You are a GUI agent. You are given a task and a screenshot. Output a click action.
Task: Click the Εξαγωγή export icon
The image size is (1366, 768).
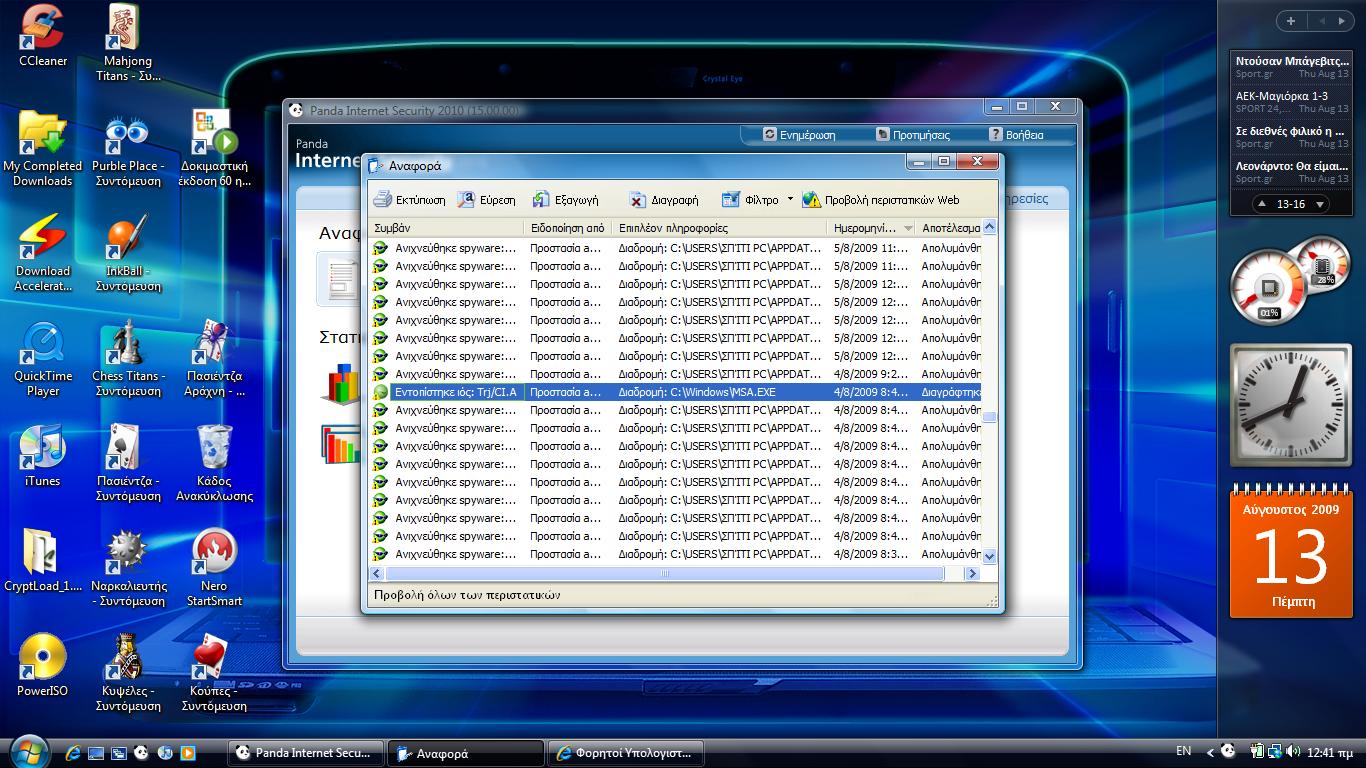coord(541,200)
